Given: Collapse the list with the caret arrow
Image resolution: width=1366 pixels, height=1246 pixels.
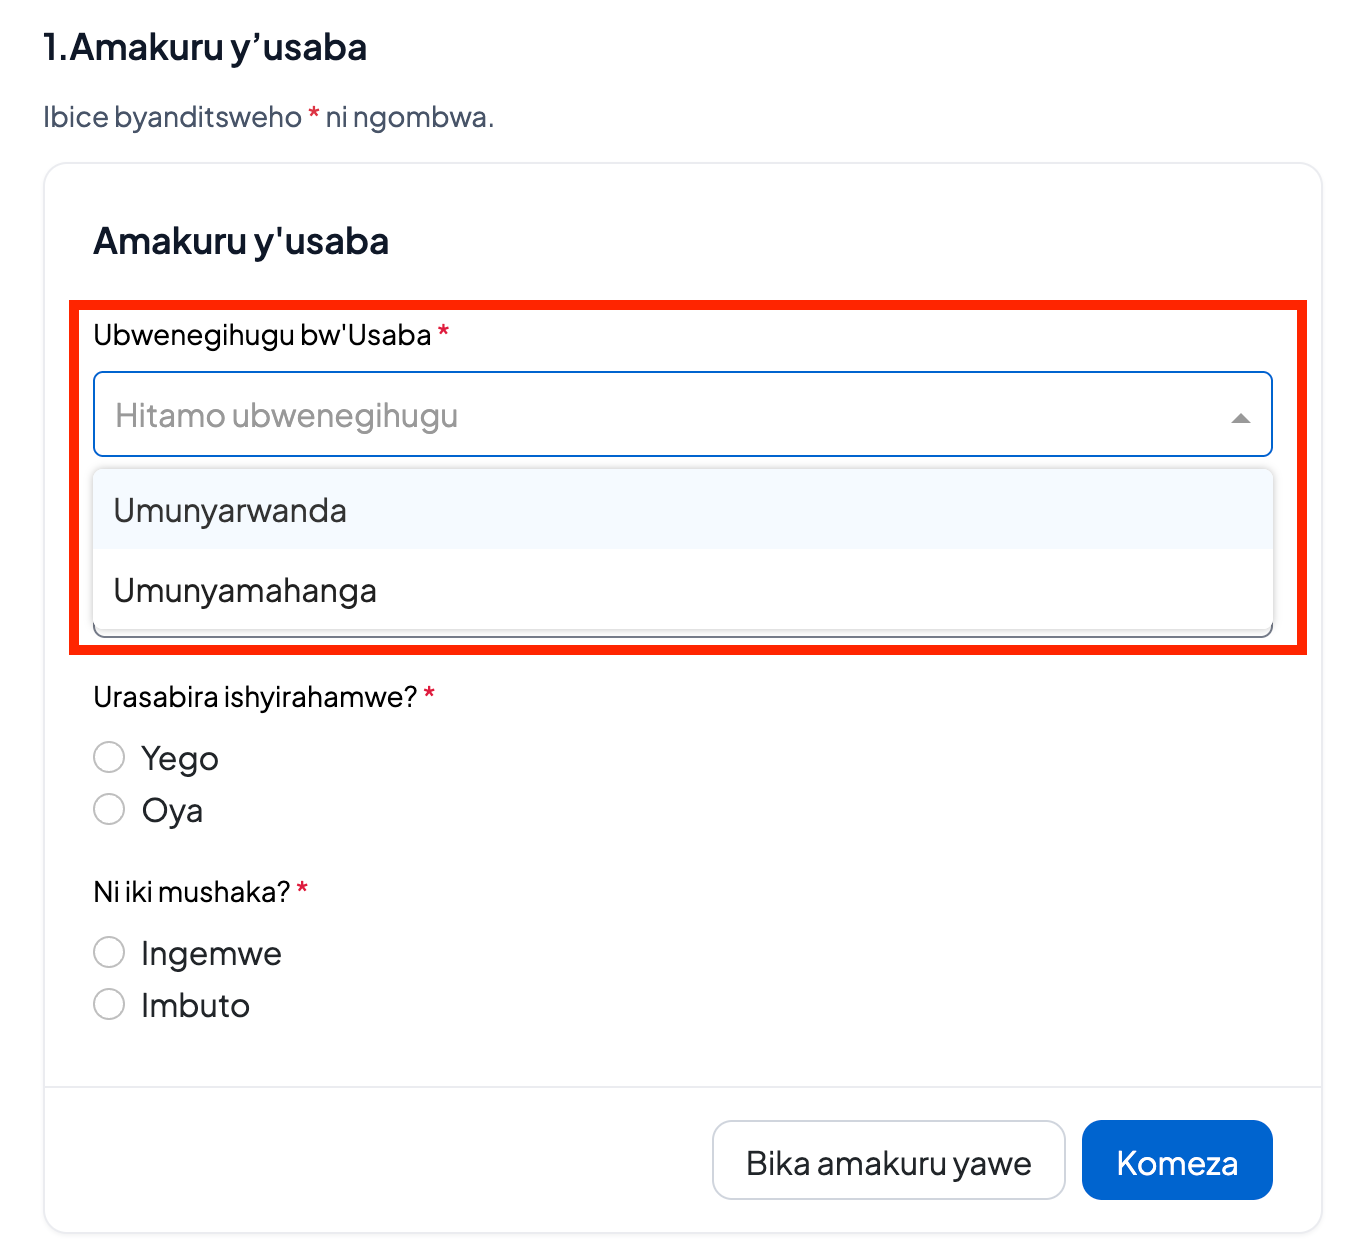Looking at the screenshot, I should pos(1240,418).
